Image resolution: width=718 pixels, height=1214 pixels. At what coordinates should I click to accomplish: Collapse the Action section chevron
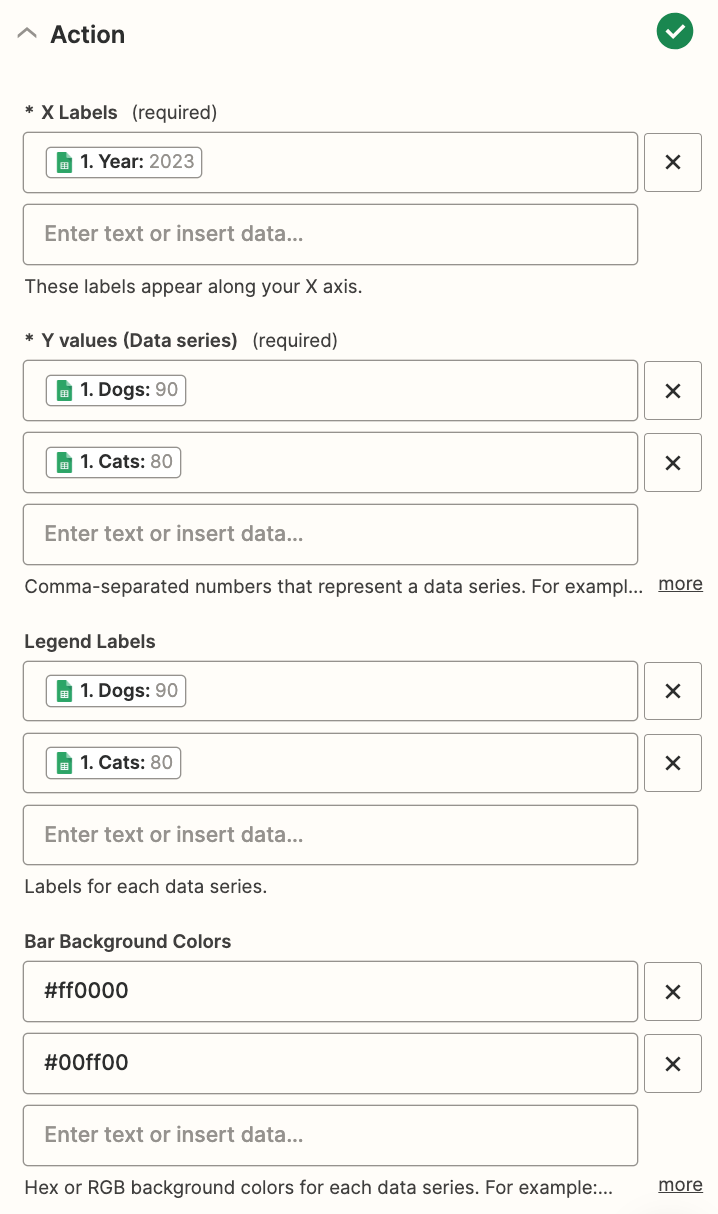tap(28, 34)
